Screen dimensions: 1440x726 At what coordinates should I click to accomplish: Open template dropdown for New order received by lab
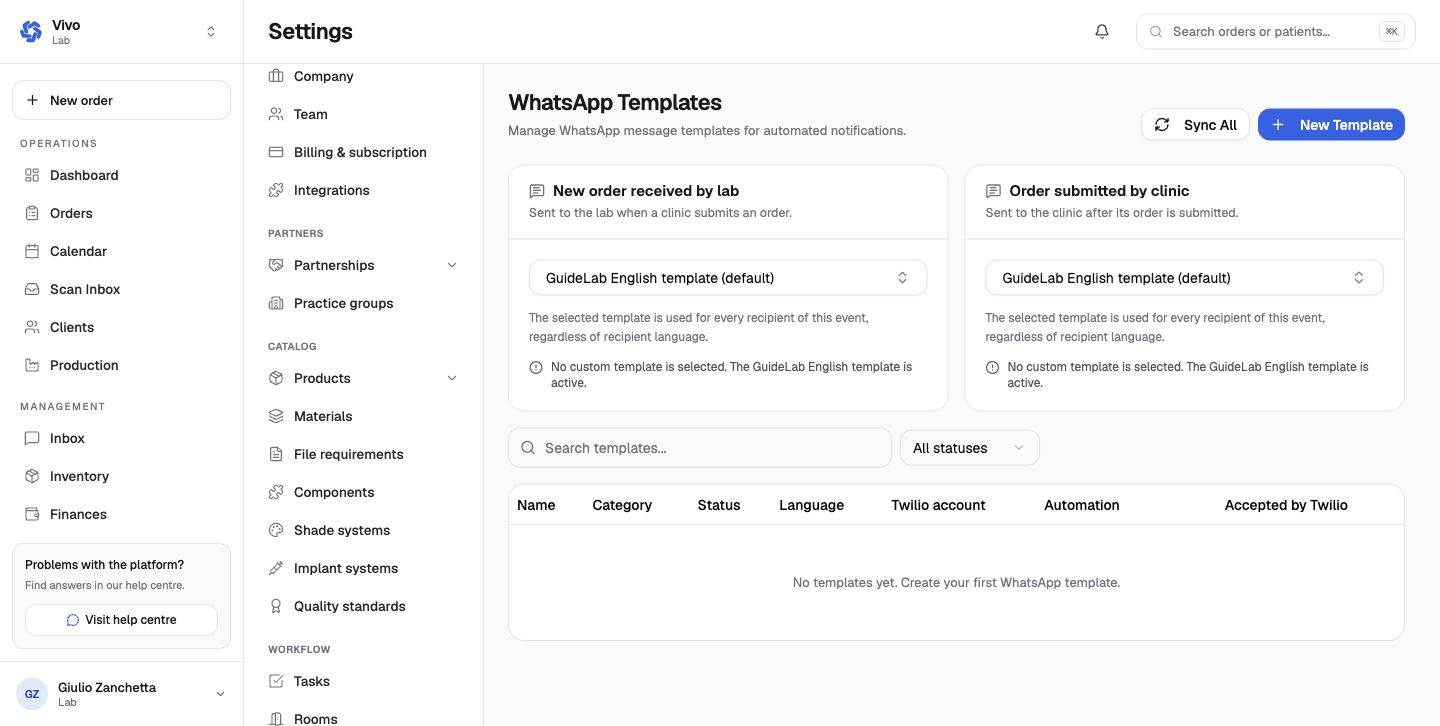tap(728, 278)
